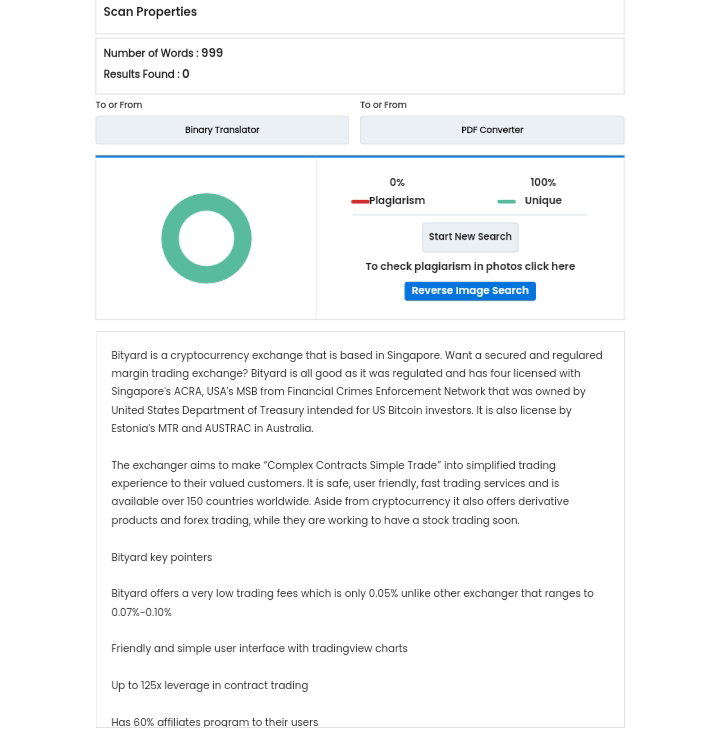Click the 100% unique value
The image size is (720, 733).
[x=543, y=182]
